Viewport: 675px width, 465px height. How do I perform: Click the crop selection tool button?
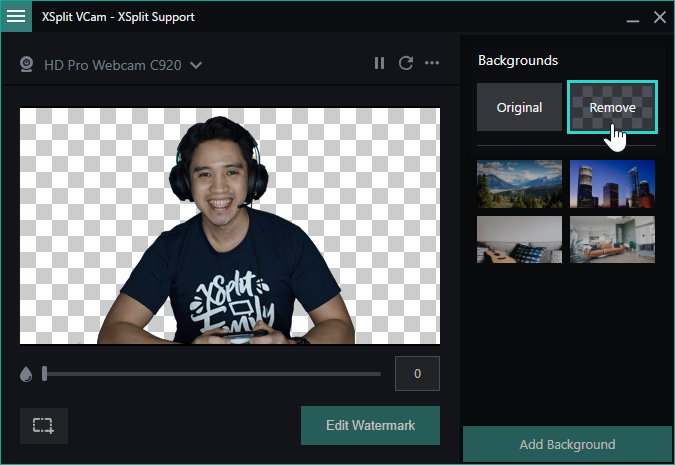(43, 426)
